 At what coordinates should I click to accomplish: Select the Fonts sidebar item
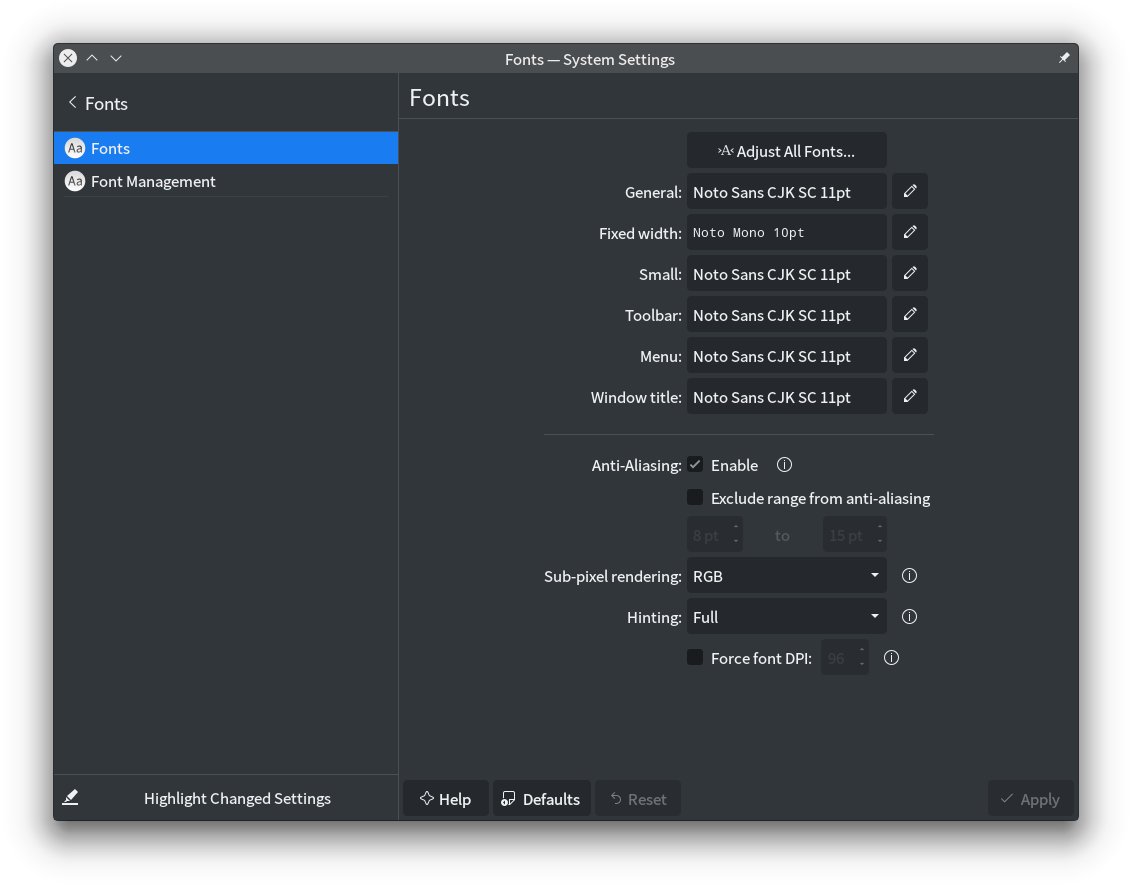click(110, 148)
